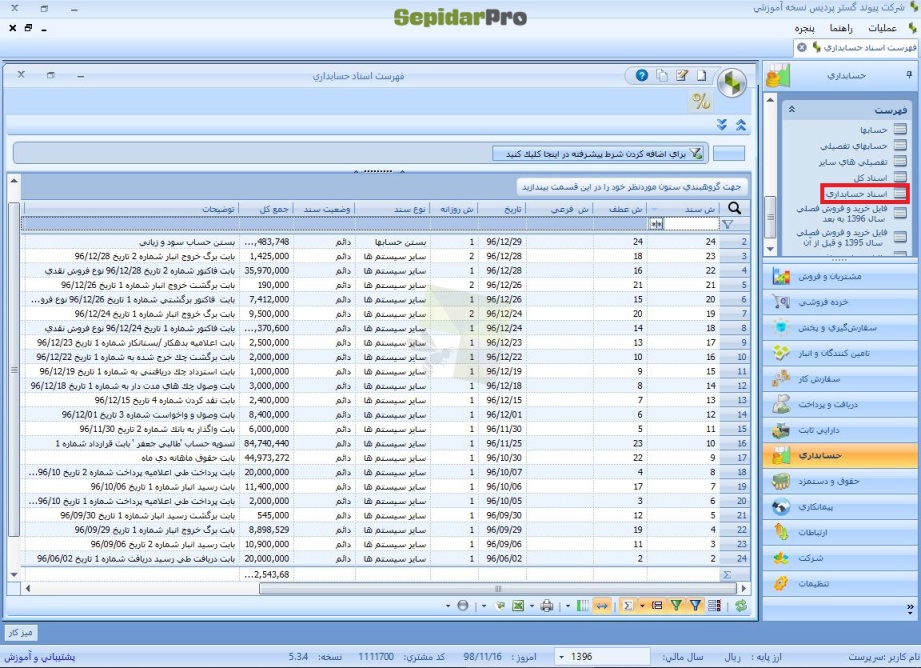Click the blue help question mark icon

tap(641, 75)
